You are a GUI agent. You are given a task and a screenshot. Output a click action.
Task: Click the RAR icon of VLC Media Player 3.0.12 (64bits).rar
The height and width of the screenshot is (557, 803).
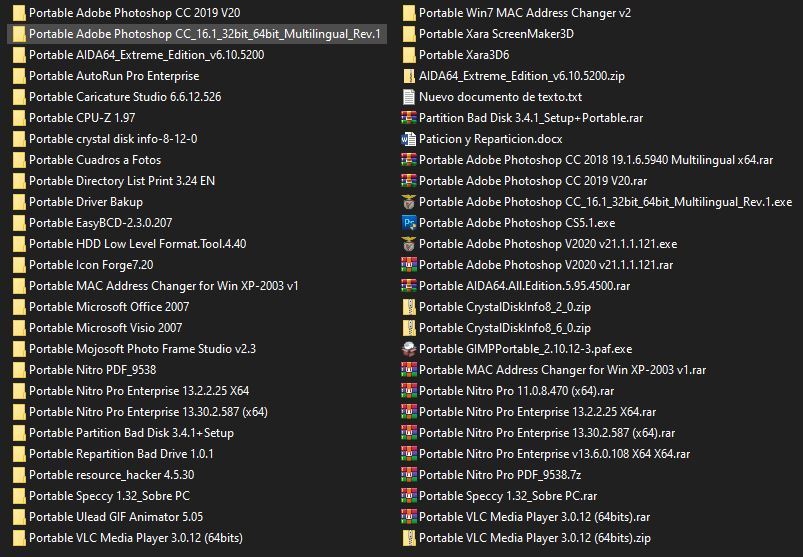tap(408, 517)
